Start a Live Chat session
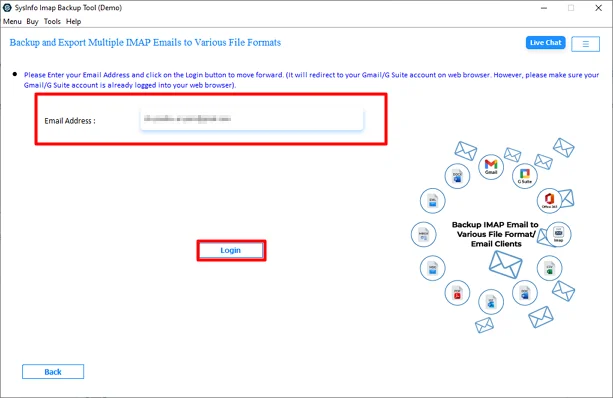The height and width of the screenshot is (398, 613). tap(545, 43)
